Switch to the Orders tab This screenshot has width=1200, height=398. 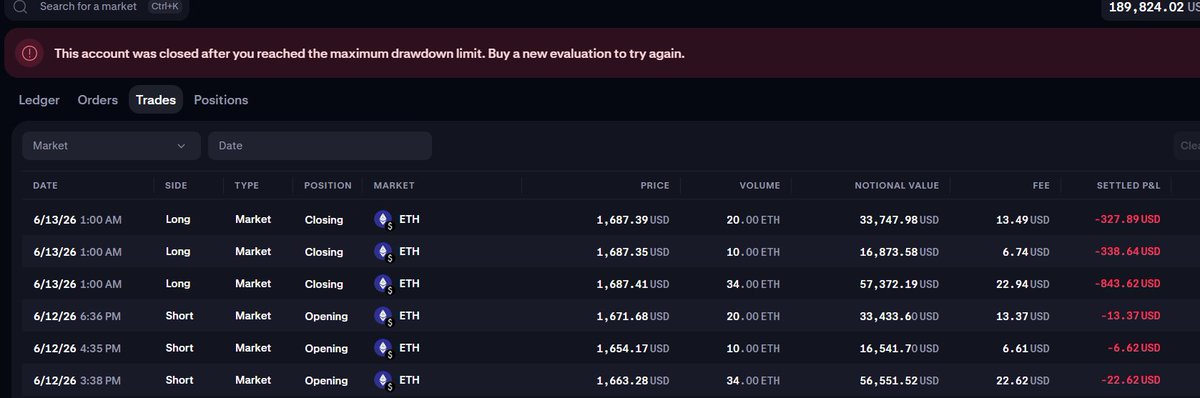point(98,100)
